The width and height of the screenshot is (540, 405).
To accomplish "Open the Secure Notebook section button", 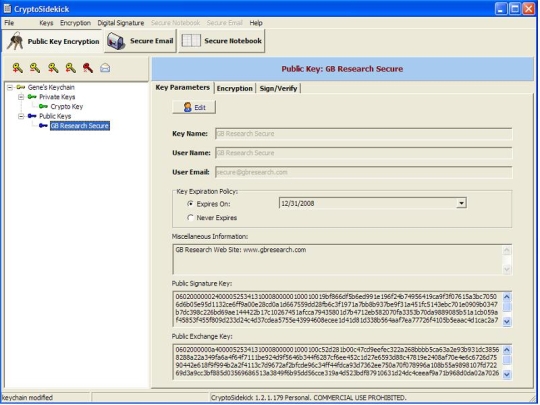I will point(221,41).
